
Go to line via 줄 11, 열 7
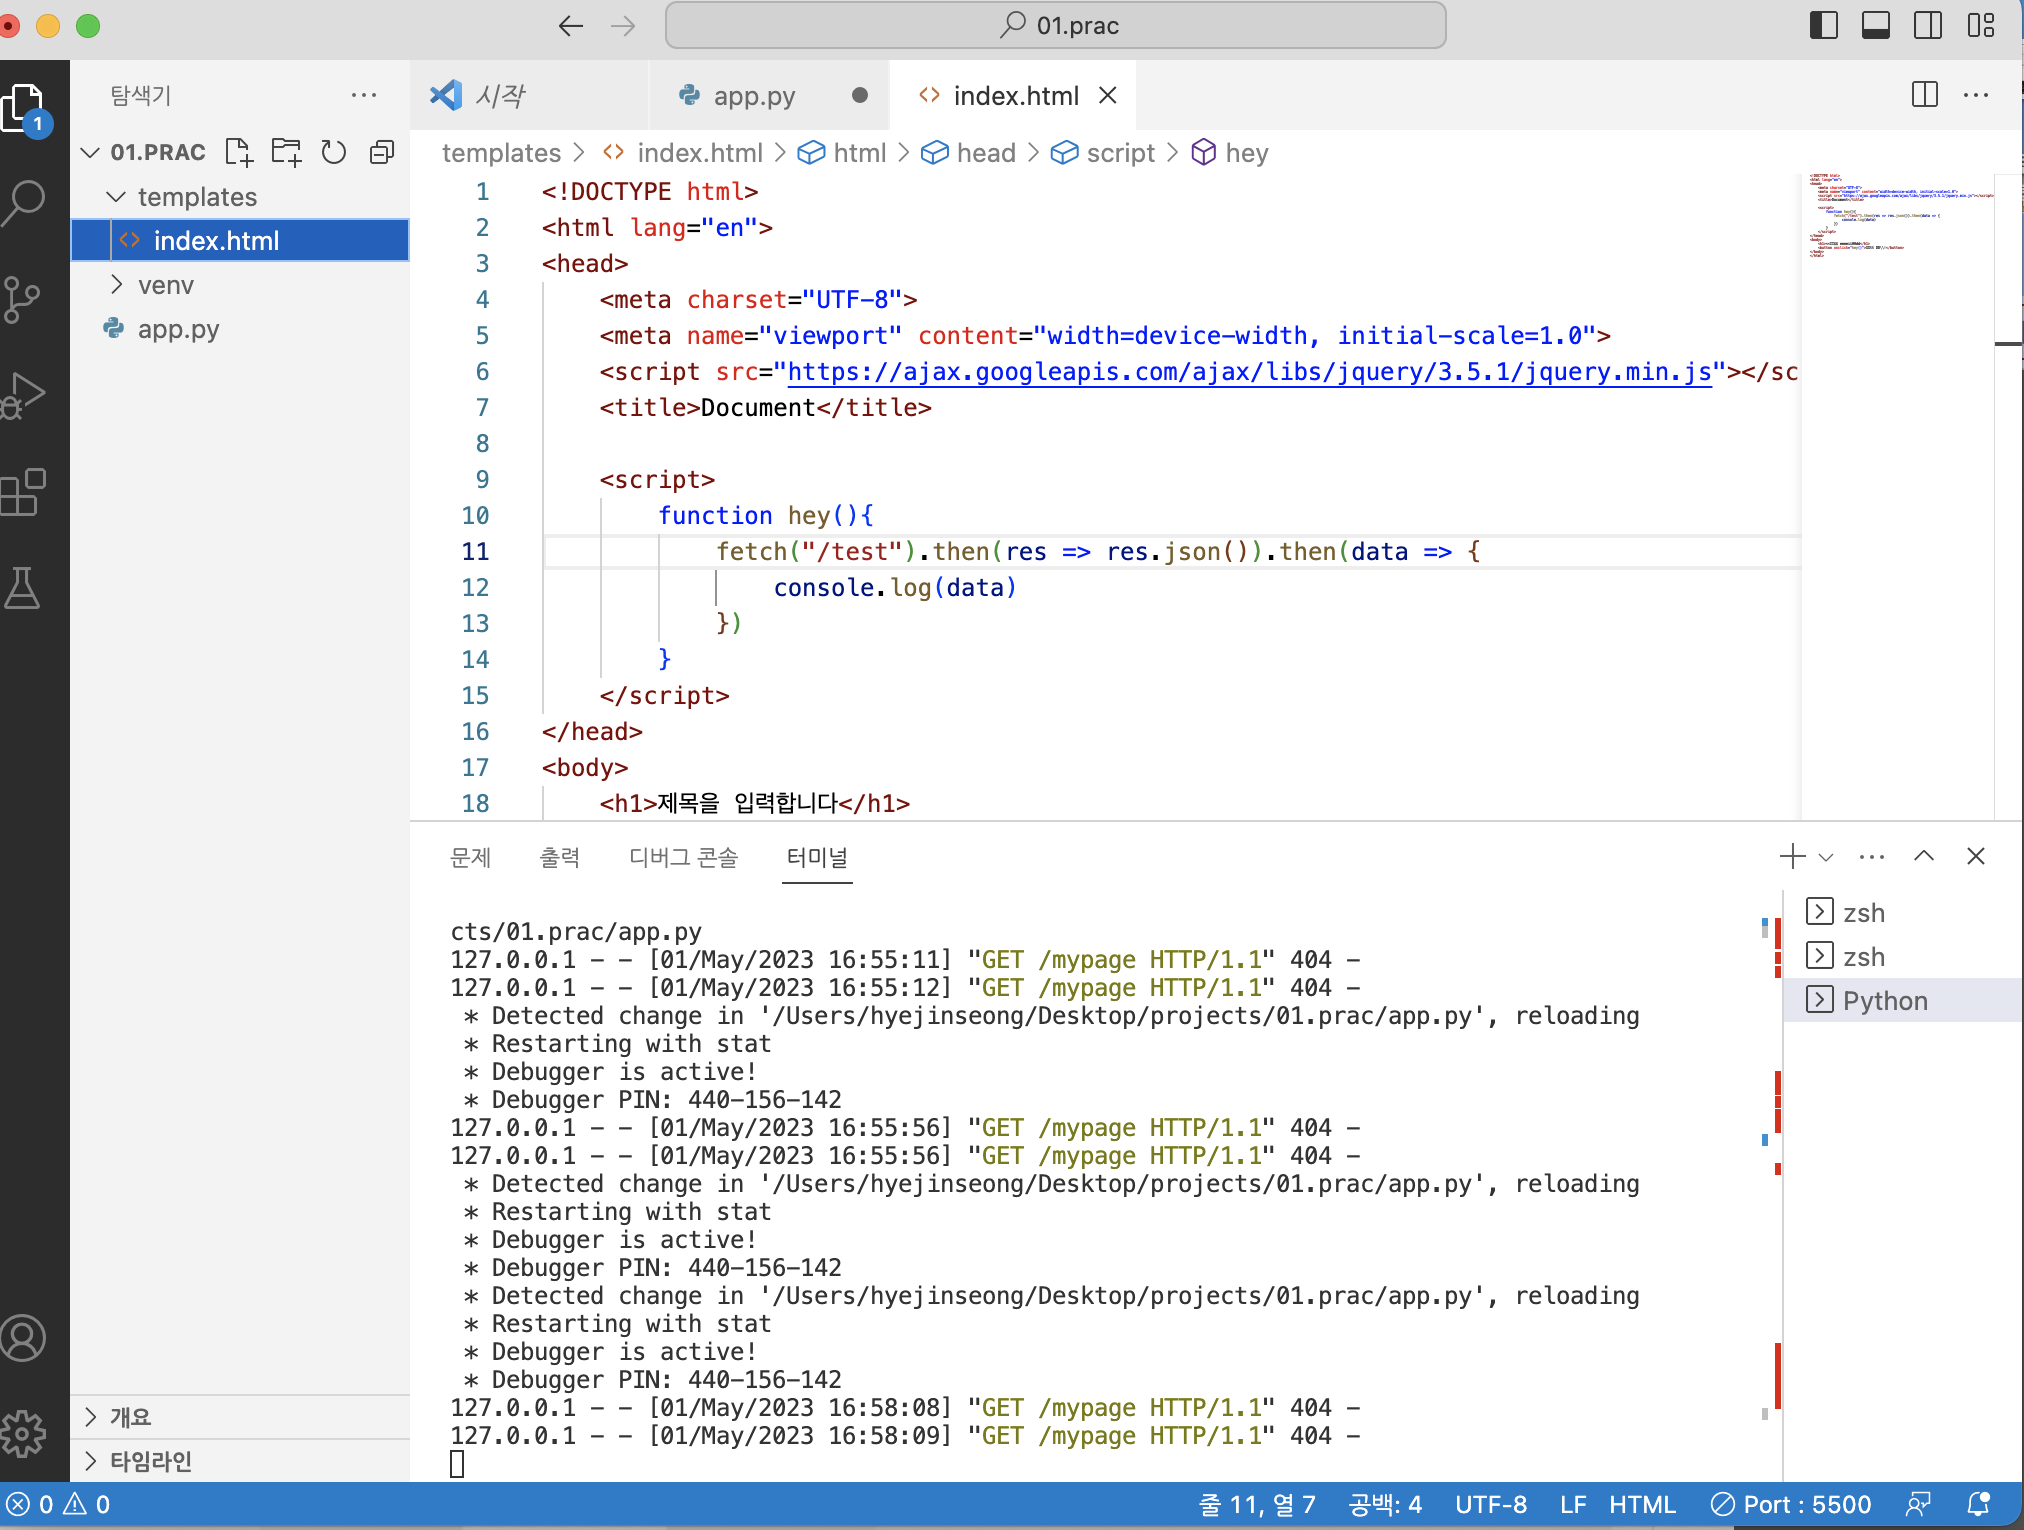pyautogui.click(x=1258, y=1504)
